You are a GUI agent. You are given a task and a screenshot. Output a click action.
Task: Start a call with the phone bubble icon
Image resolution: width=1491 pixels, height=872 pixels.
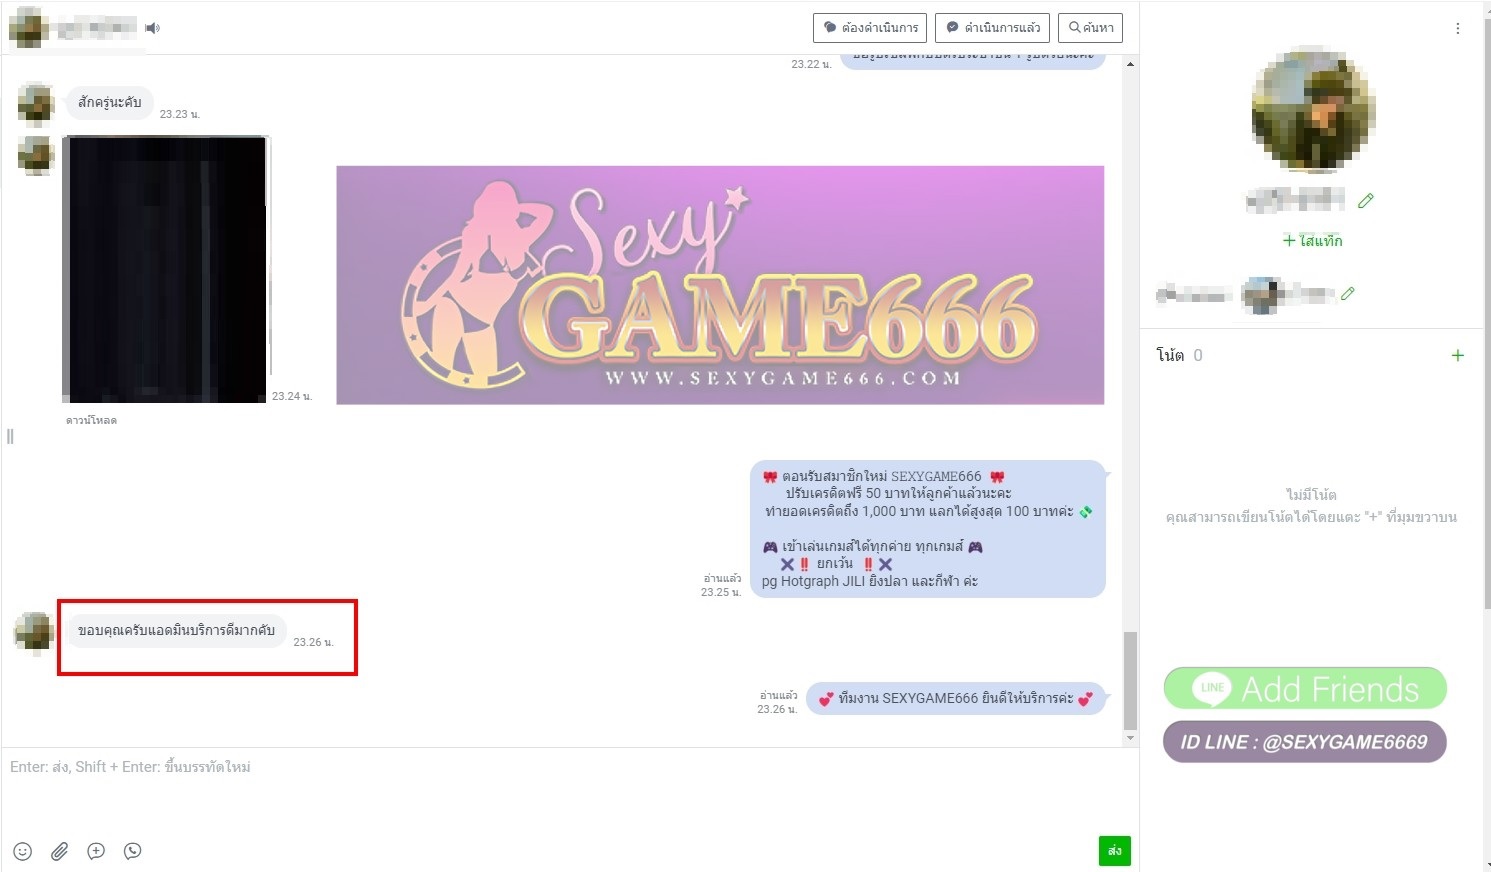[x=132, y=851]
